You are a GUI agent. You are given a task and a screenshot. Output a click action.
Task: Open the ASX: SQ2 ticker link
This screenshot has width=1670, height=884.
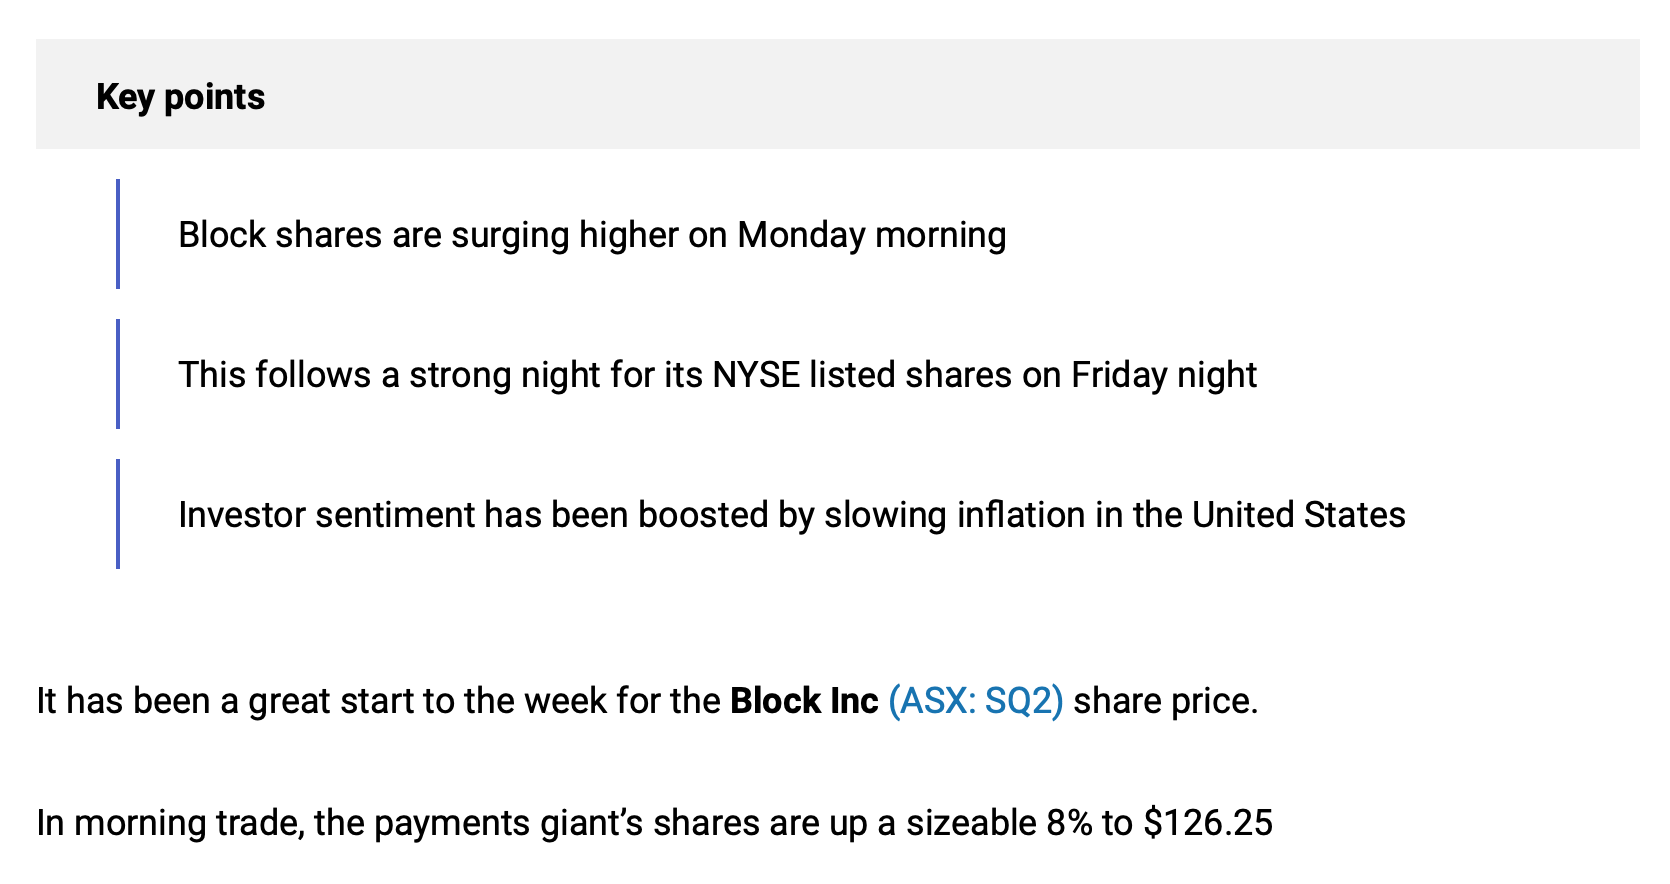tap(975, 701)
